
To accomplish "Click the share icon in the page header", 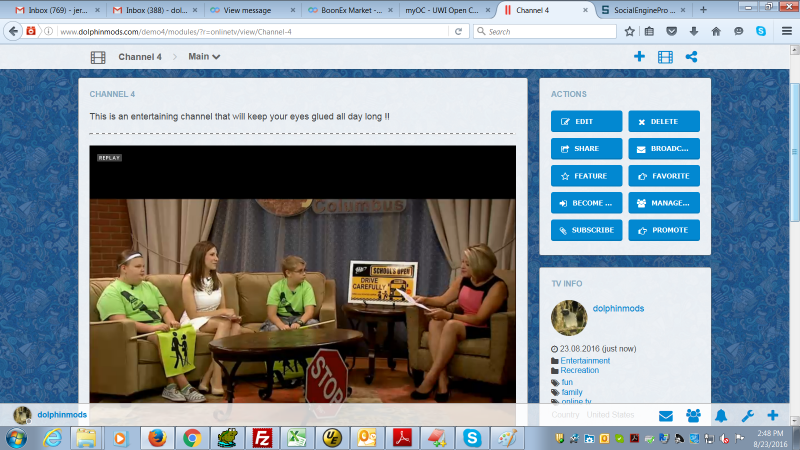I will (691, 57).
